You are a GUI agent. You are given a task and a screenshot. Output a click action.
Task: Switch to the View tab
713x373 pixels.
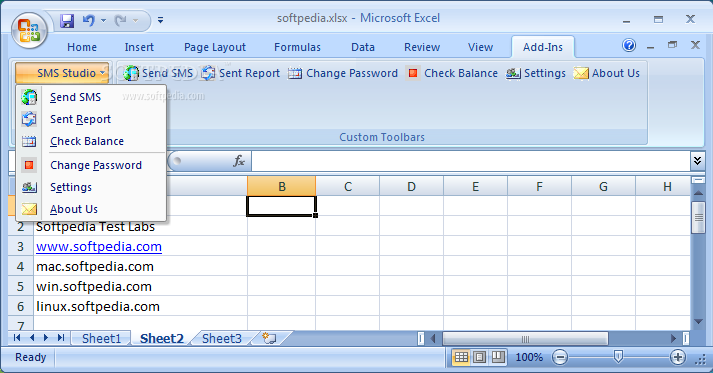coord(480,47)
